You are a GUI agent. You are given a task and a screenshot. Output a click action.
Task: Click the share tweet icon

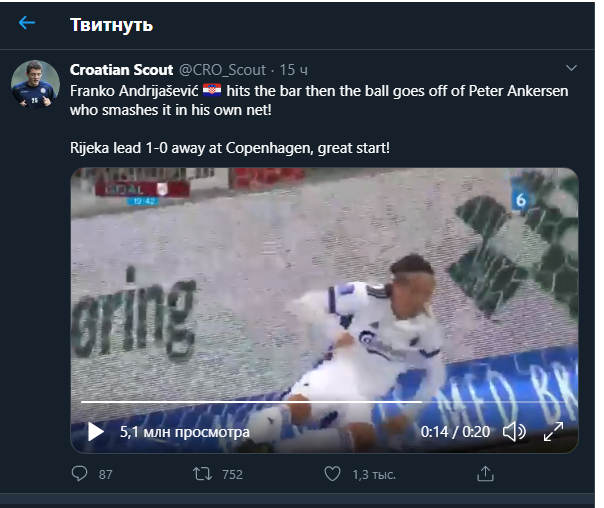coord(485,474)
